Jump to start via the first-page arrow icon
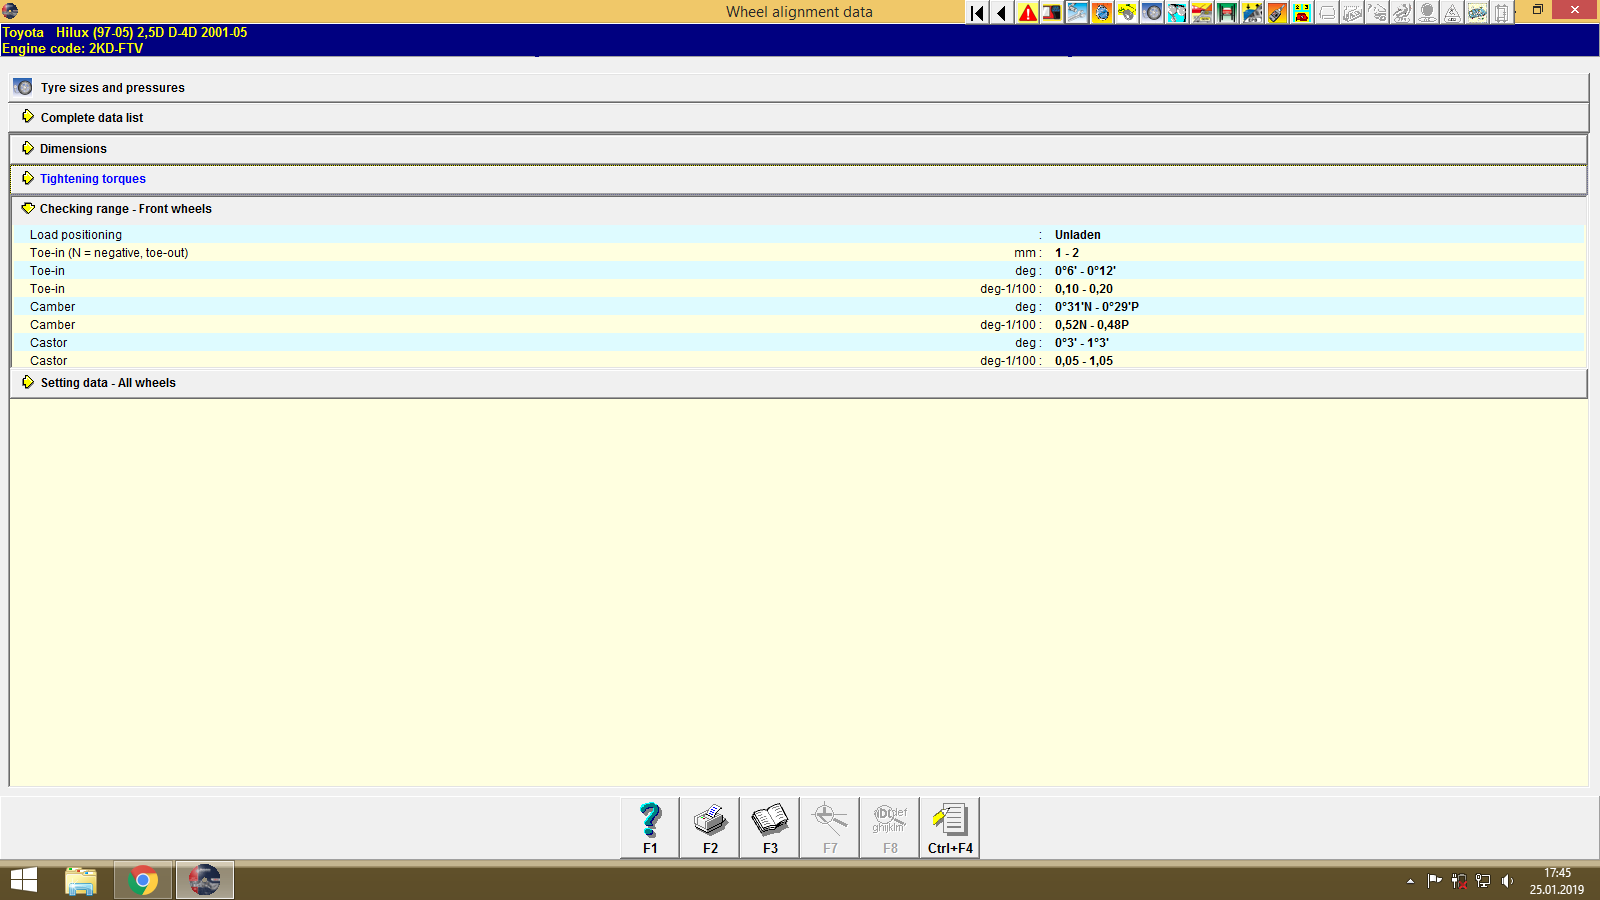This screenshot has height=900, width=1600. click(x=976, y=13)
